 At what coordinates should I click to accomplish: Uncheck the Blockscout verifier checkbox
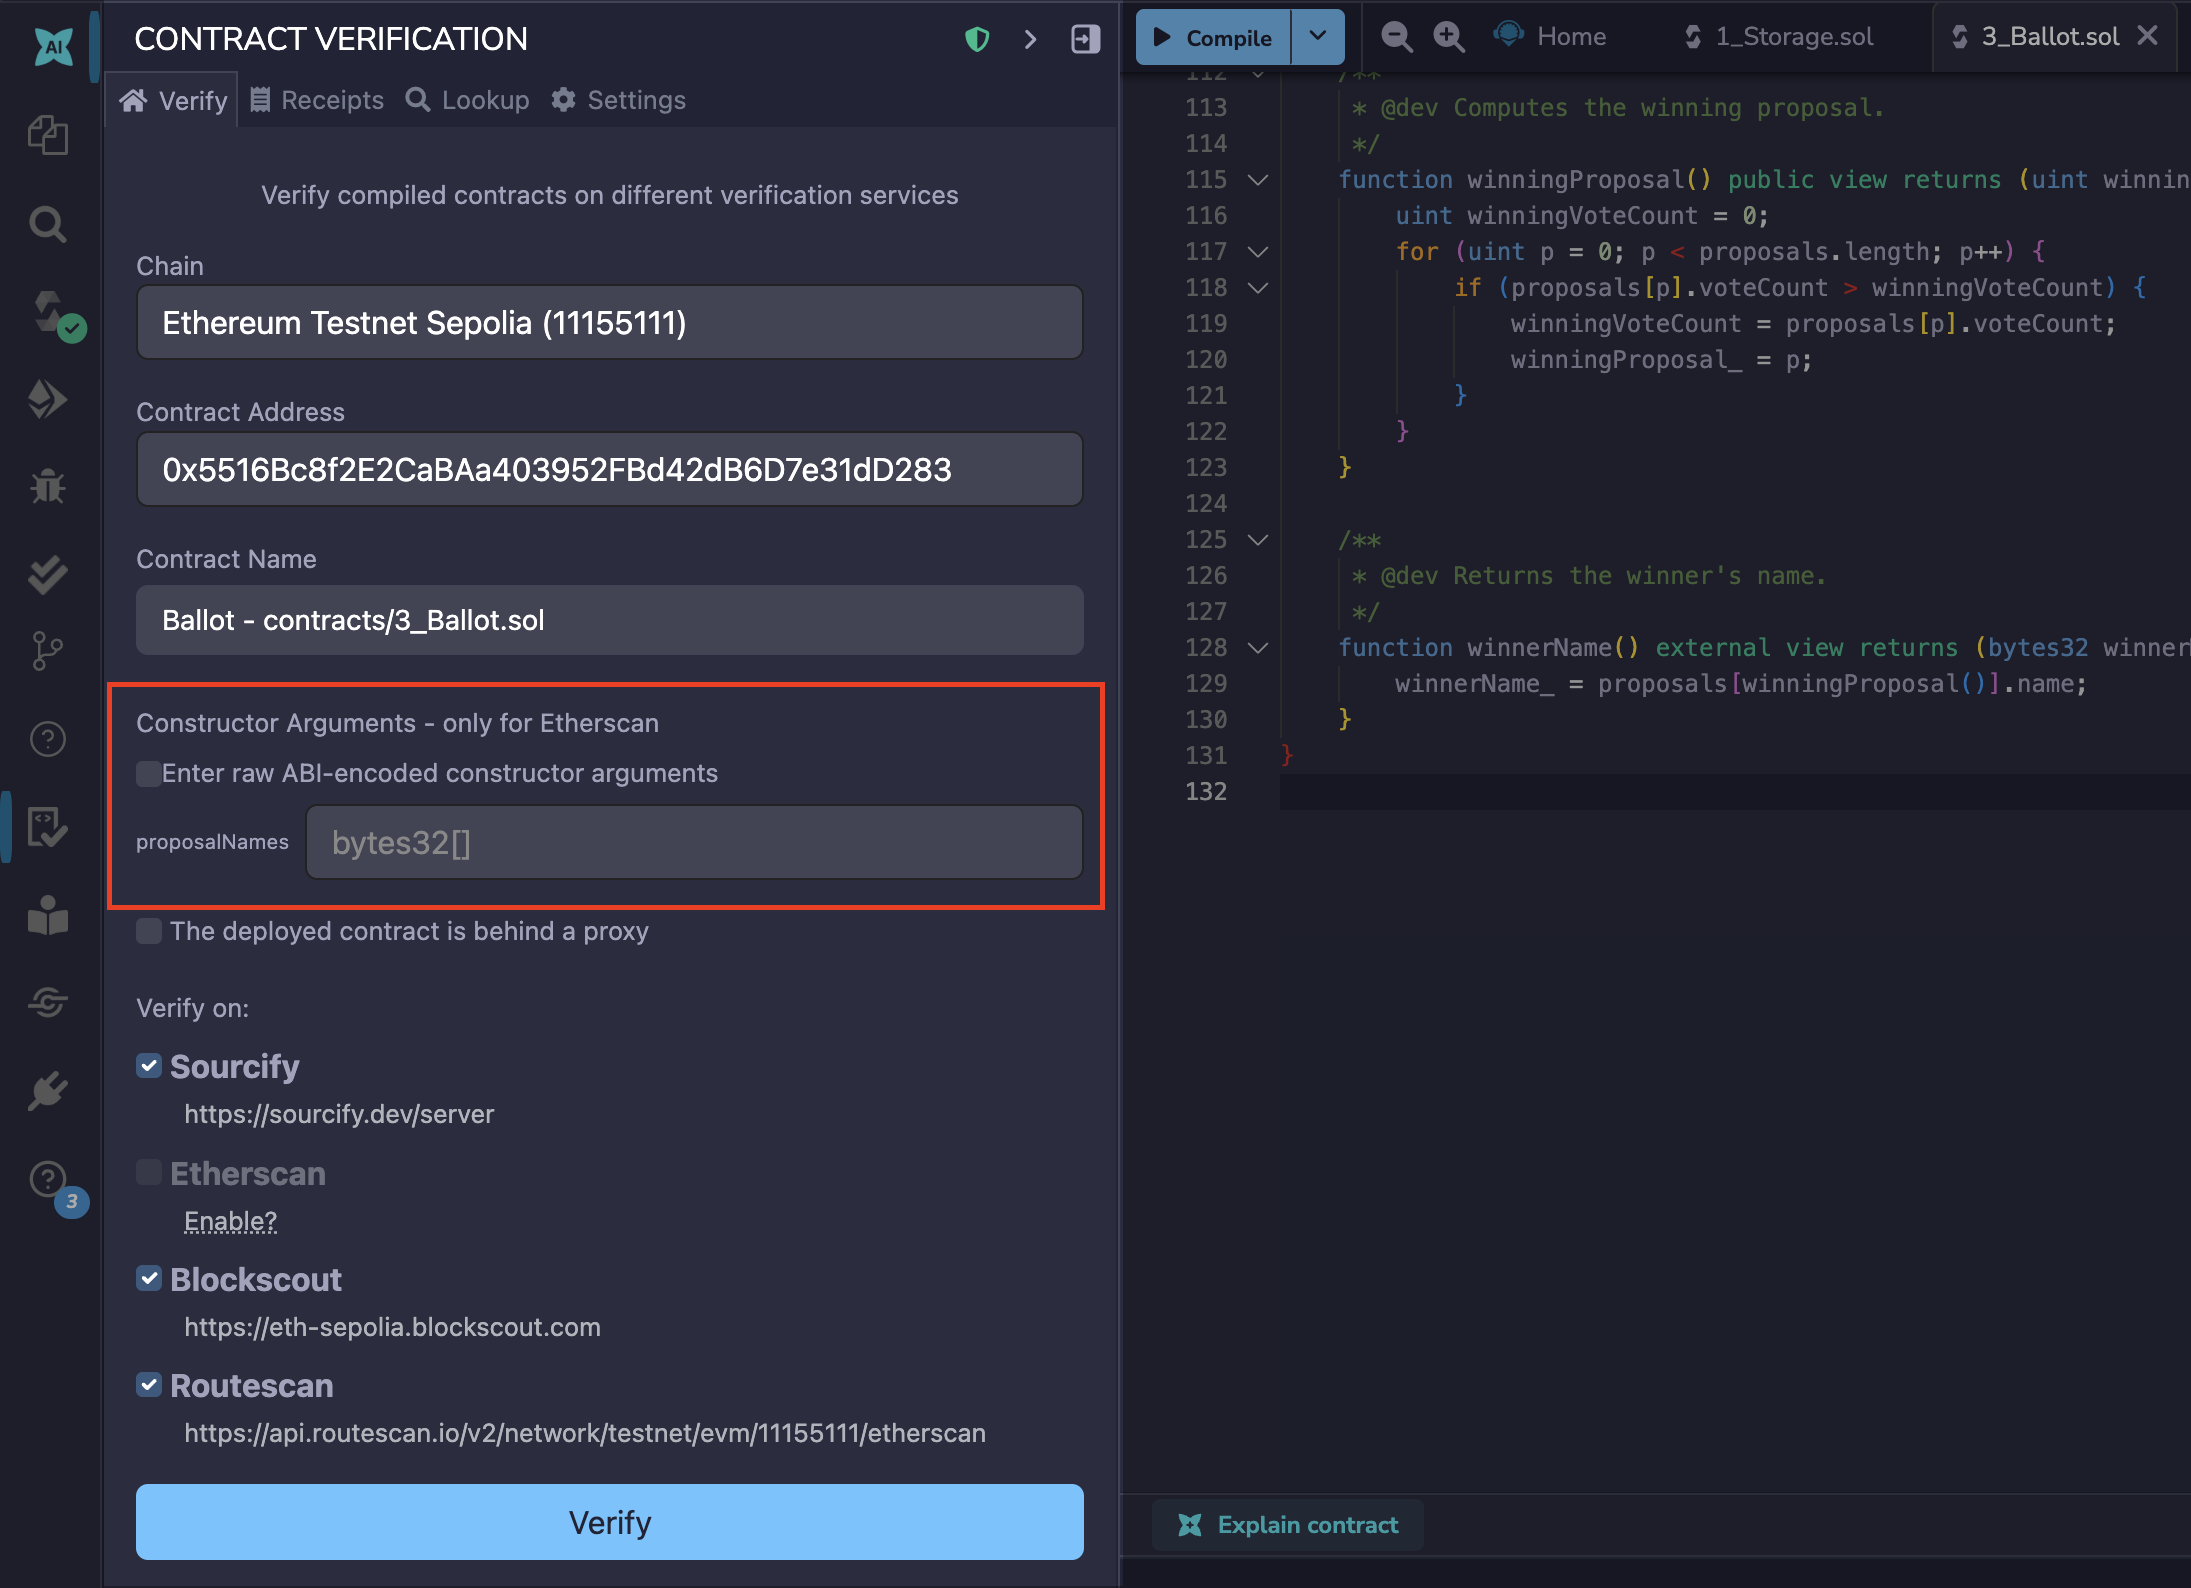[x=149, y=1278]
